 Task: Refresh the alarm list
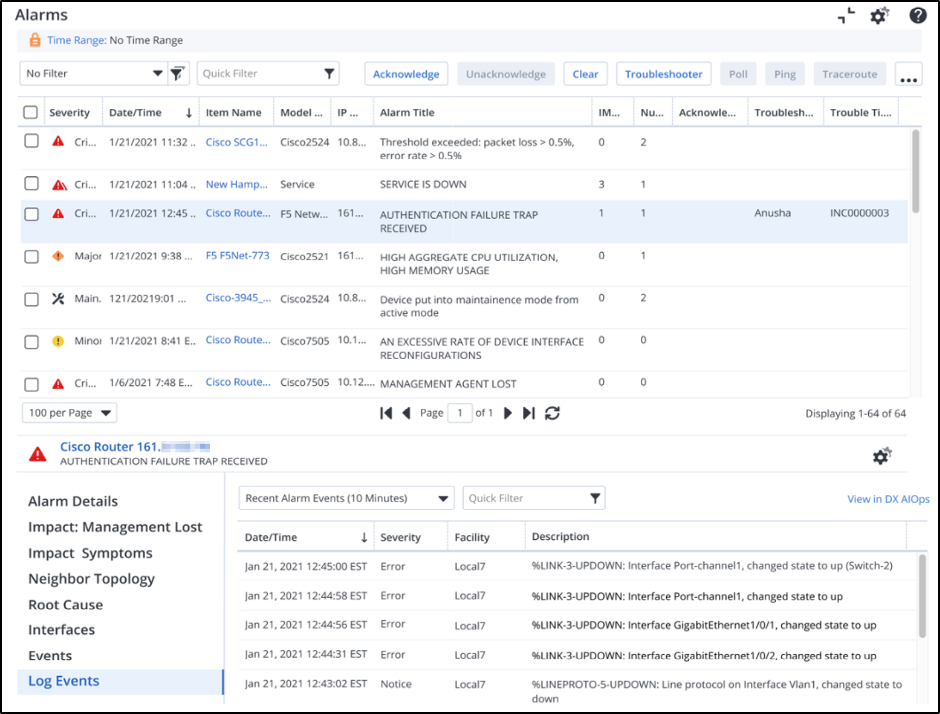point(552,412)
